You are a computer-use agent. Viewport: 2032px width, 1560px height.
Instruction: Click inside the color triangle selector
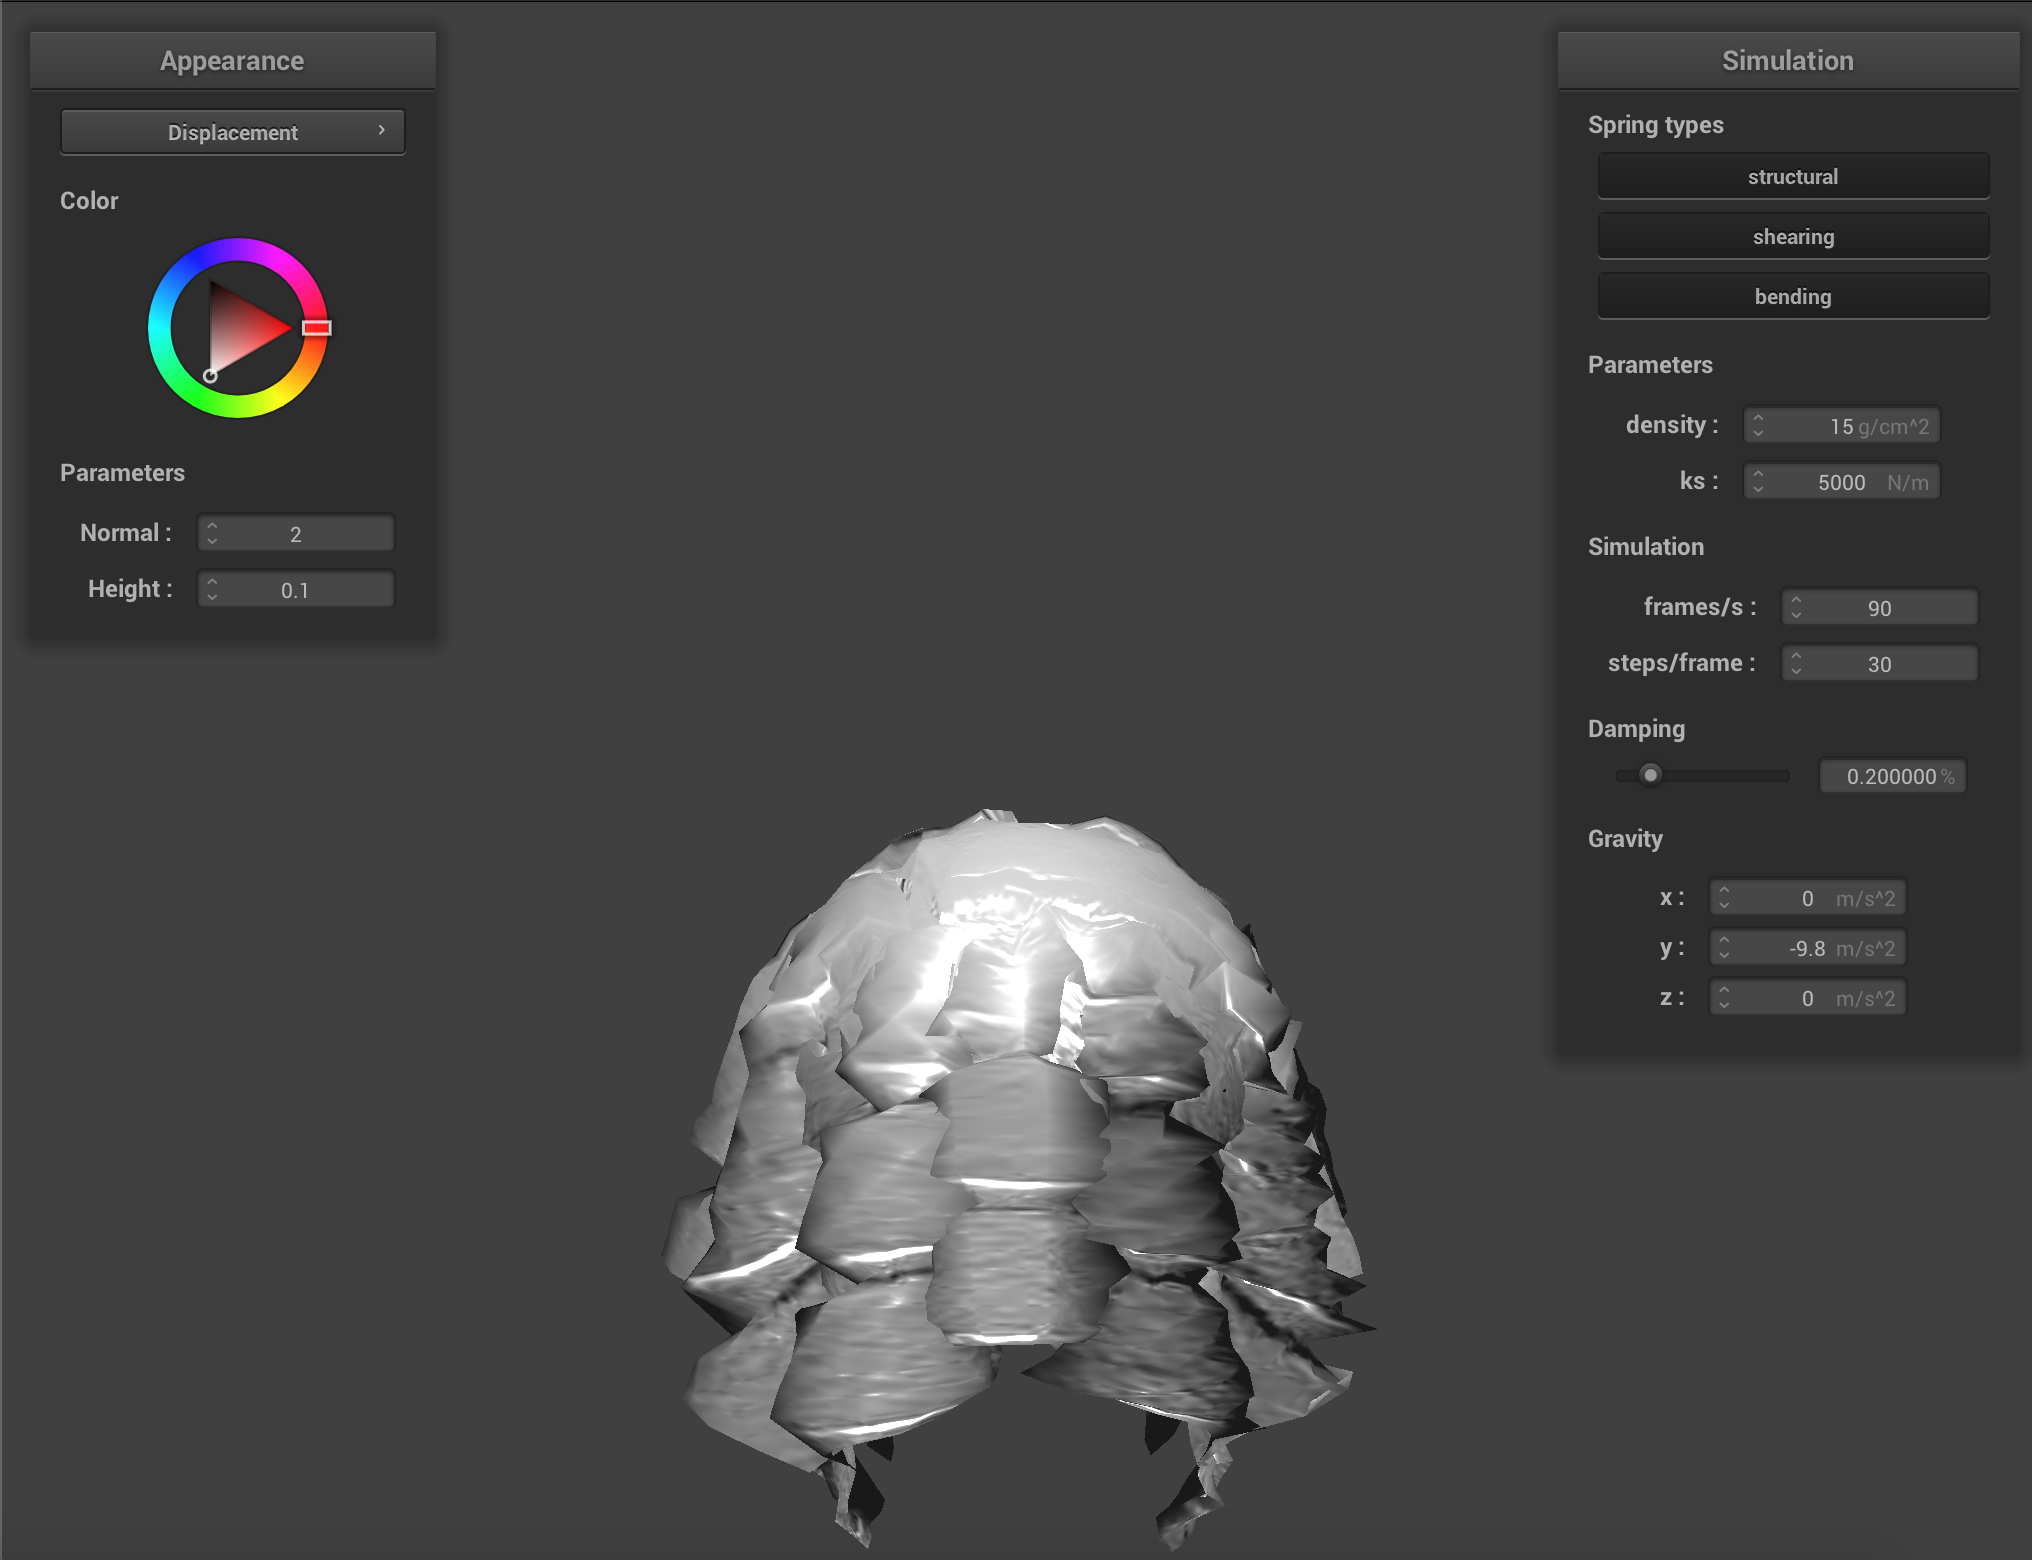coord(240,328)
